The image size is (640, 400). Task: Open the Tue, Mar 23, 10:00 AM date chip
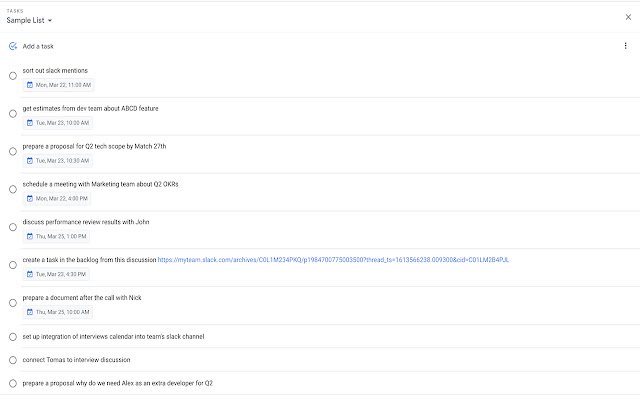pyautogui.click(x=58, y=123)
